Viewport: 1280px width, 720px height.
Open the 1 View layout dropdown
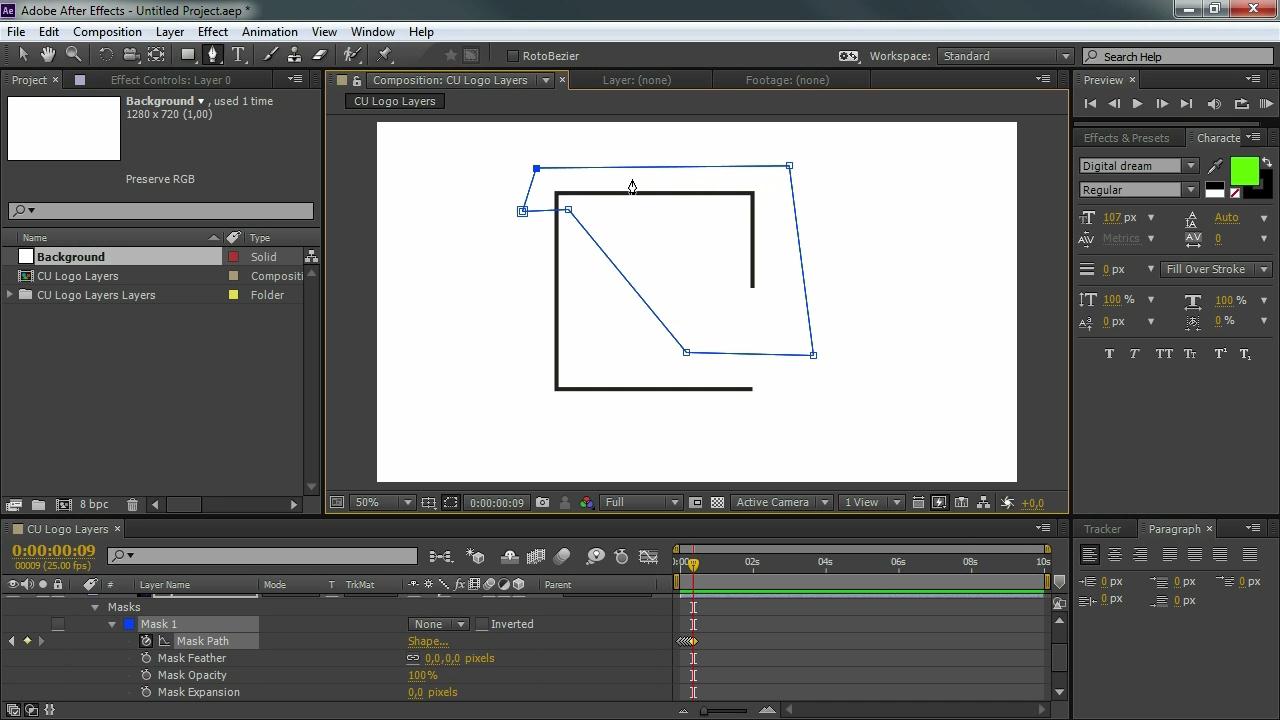point(872,502)
